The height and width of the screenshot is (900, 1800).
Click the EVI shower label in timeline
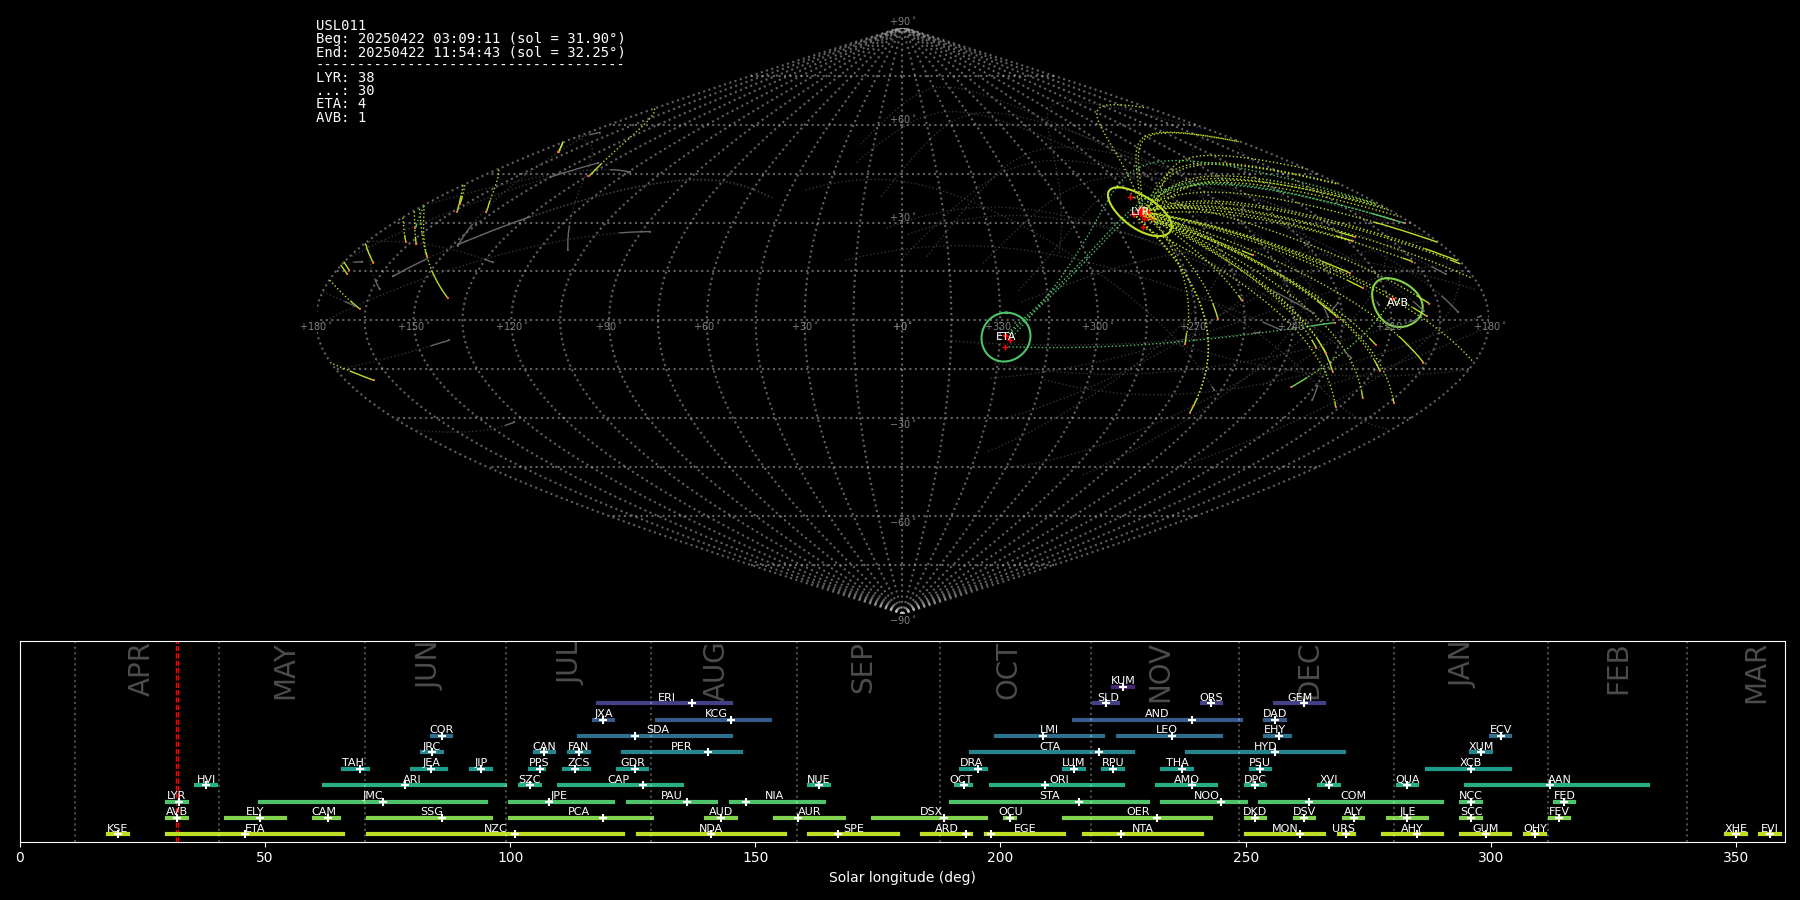coord(1769,829)
